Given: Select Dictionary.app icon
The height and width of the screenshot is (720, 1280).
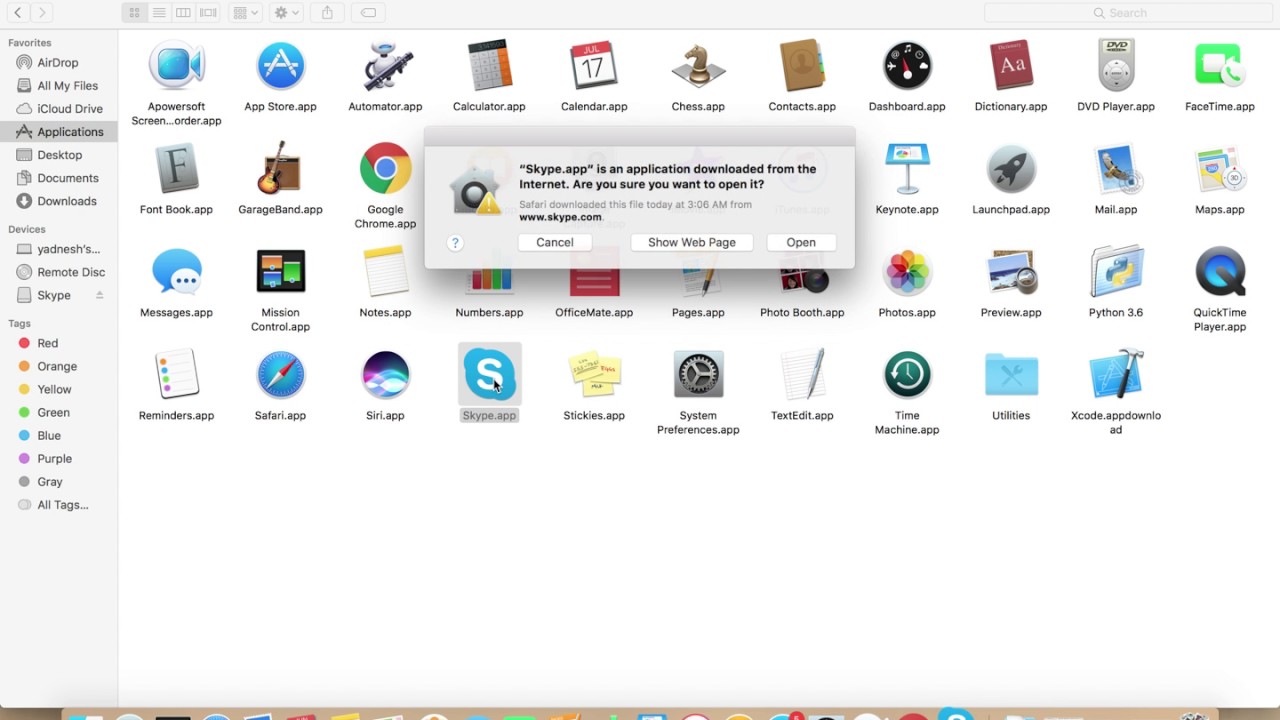Looking at the screenshot, I should (x=1011, y=67).
